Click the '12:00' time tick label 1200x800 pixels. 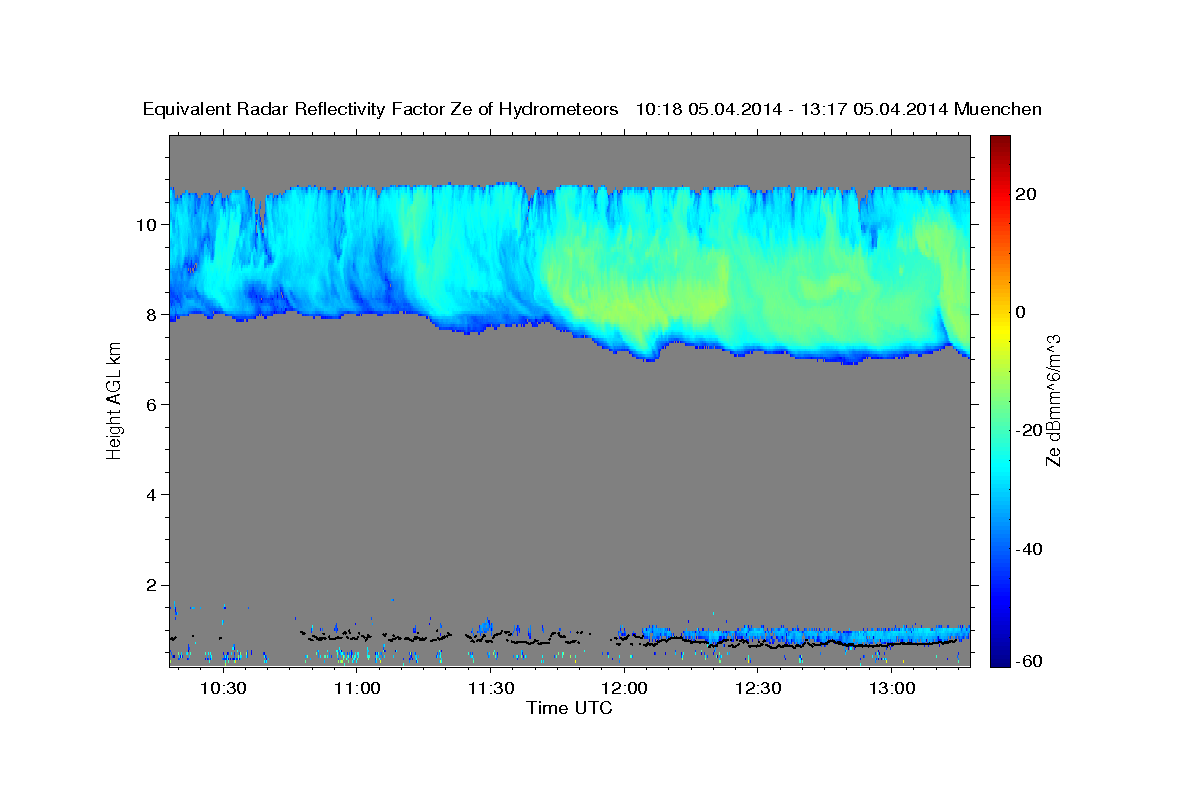point(624,689)
